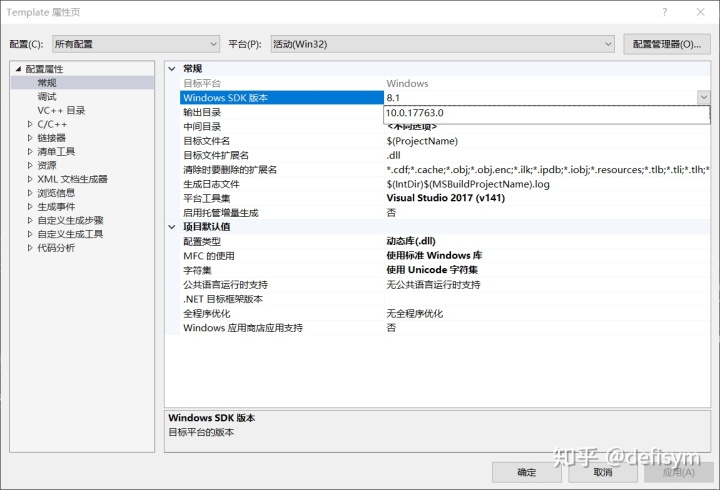Collapse the 配置属性 tree node
720x490 pixels.
pyautogui.click(x=18, y=69)
